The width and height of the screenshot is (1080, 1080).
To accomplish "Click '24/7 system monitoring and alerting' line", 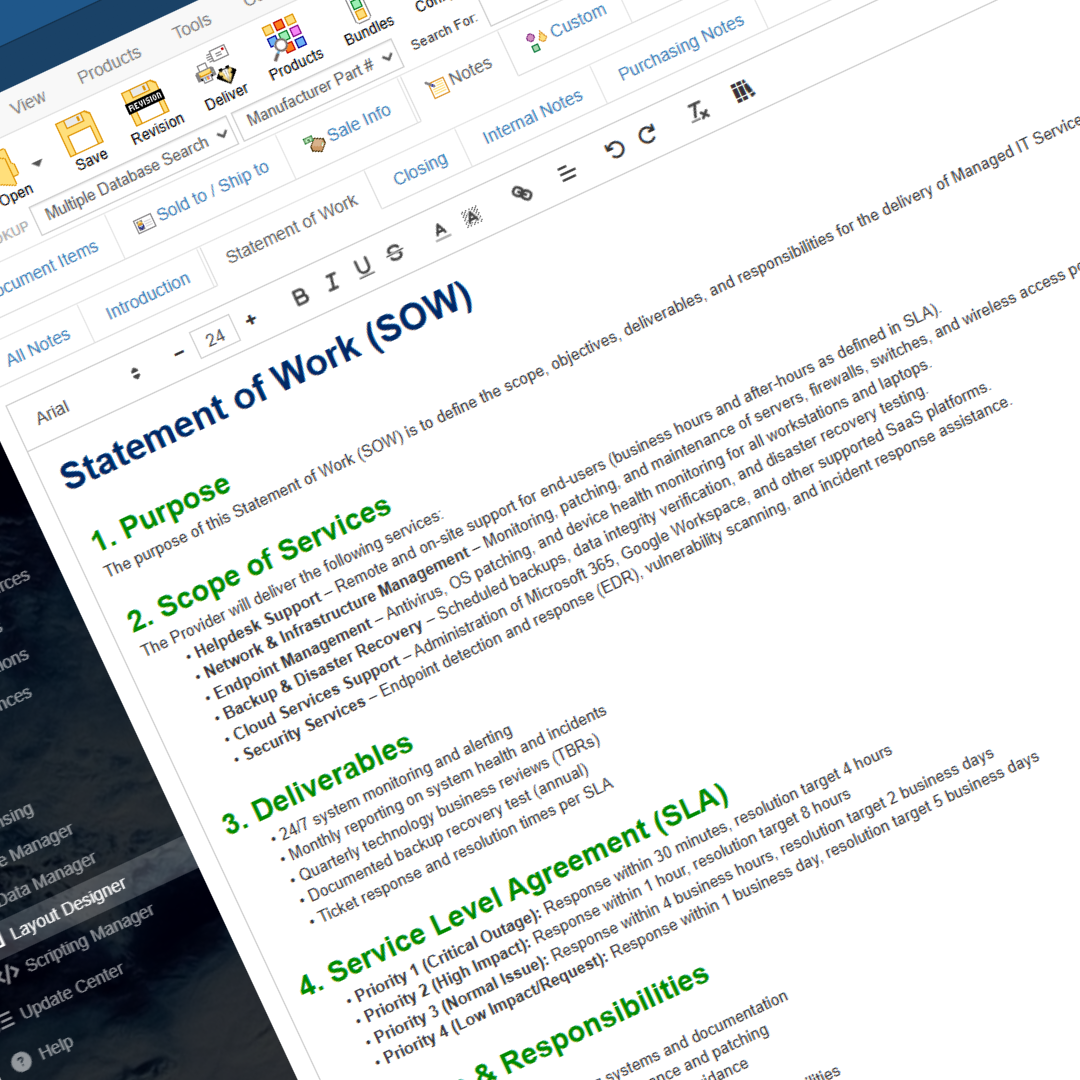I will [x=396, y=782].
